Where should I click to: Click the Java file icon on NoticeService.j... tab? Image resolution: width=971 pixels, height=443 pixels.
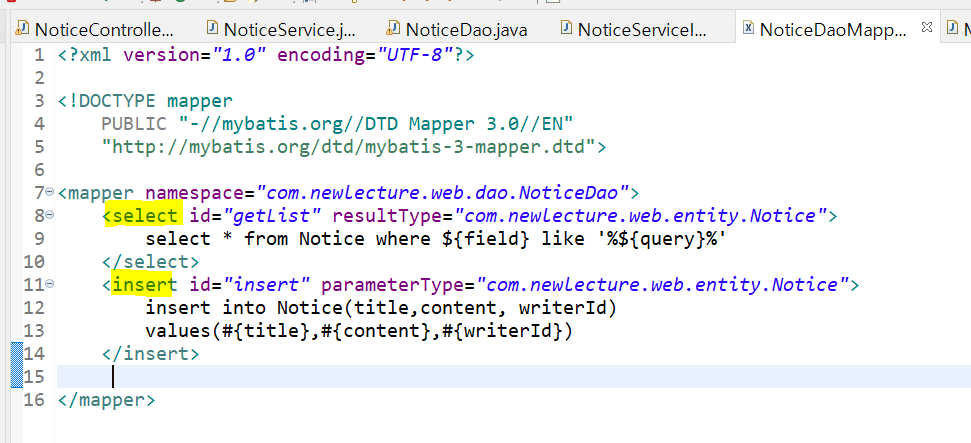pos(212,28)
